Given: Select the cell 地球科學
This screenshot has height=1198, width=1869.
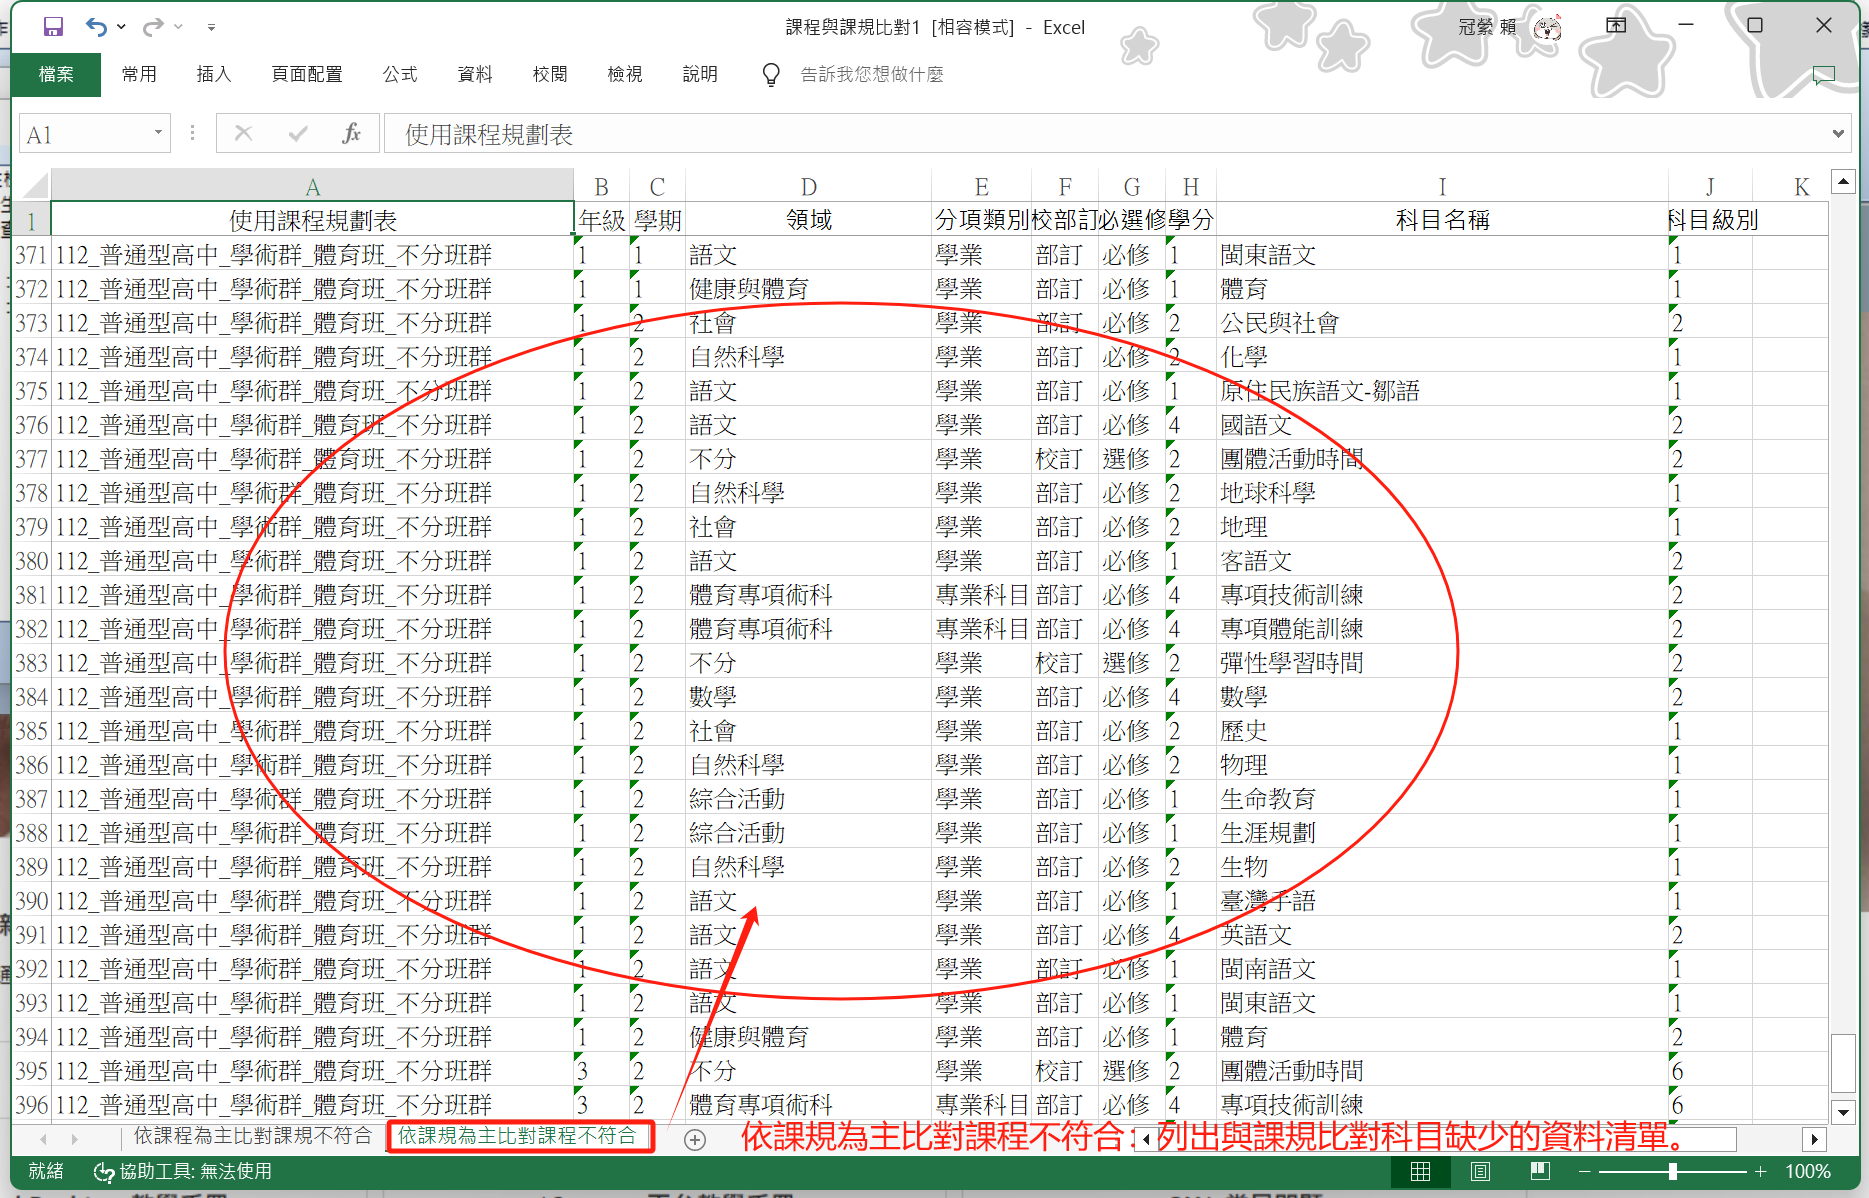Looking at the screenshot, I should pos(1442,493).
